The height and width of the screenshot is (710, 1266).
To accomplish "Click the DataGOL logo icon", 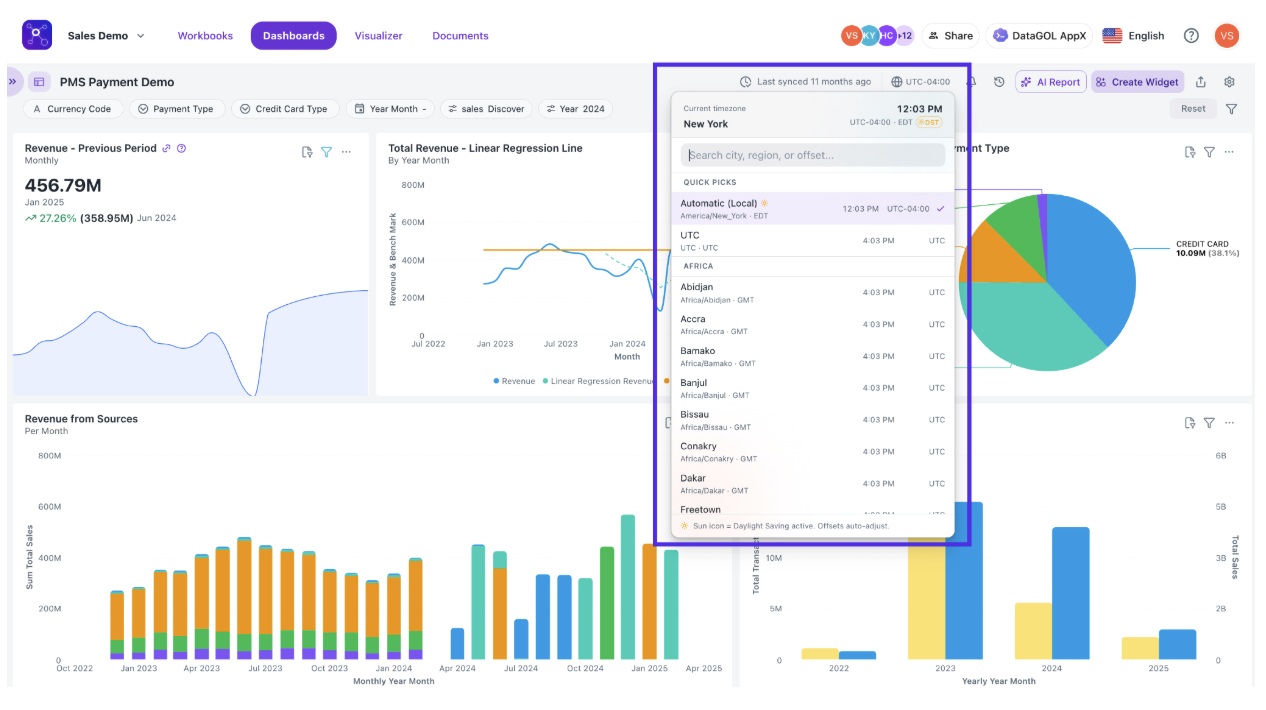I will tap(37, 35).
